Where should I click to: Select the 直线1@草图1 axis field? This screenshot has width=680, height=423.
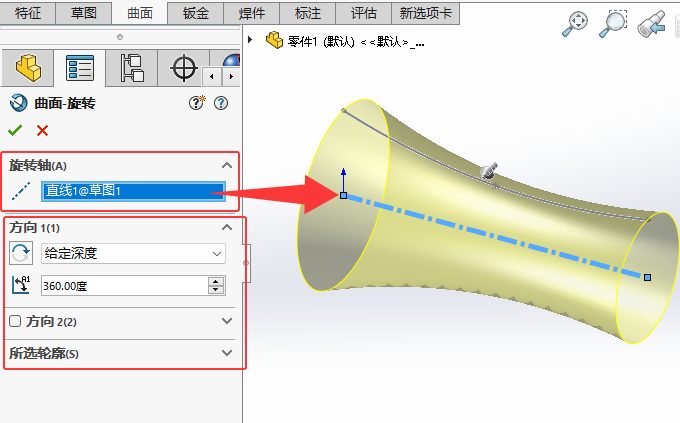point(134,191)
